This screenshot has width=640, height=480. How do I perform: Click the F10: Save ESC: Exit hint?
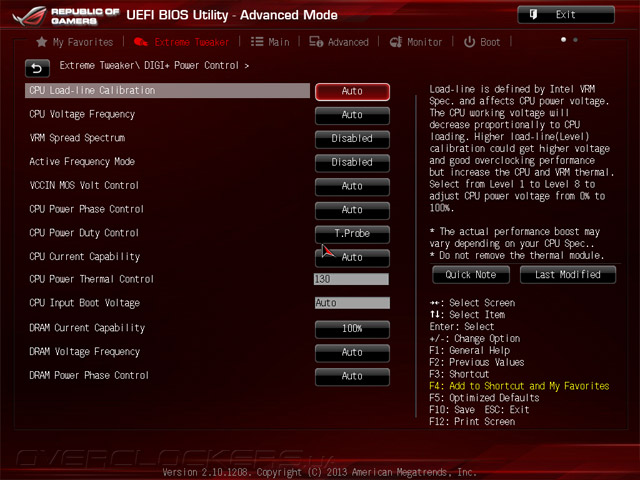[479, 409]
